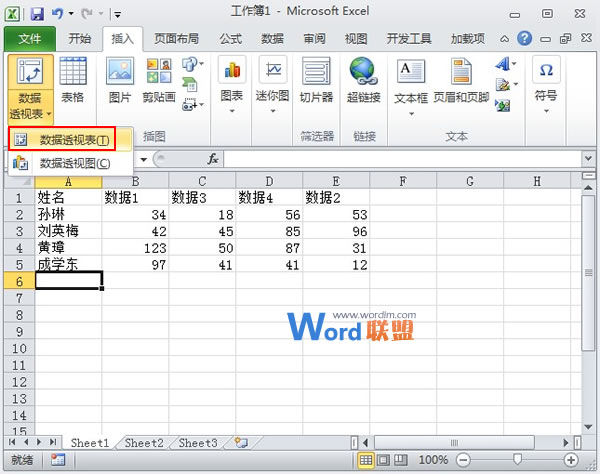Viewport: 600px width, 474px height.
Task: Click the WordArt icon
Action: click(x=502, y=64)
